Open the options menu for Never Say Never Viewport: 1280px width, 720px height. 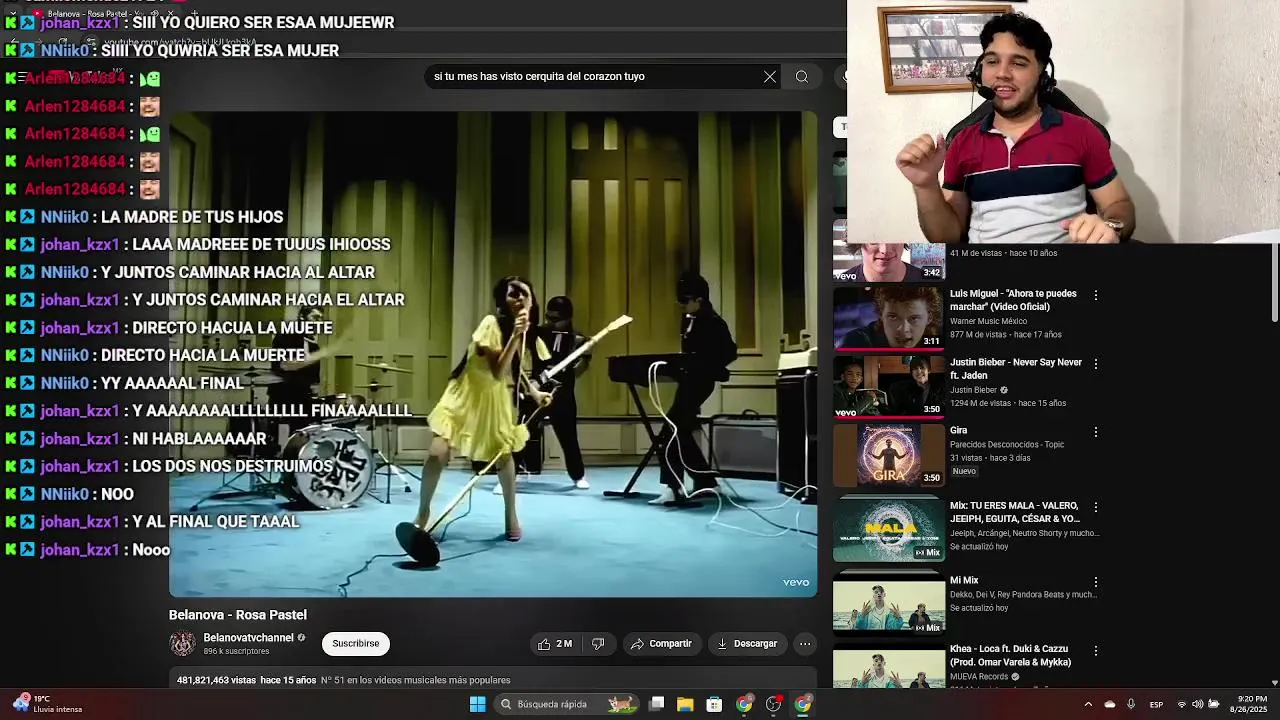tap(1096, 364)
